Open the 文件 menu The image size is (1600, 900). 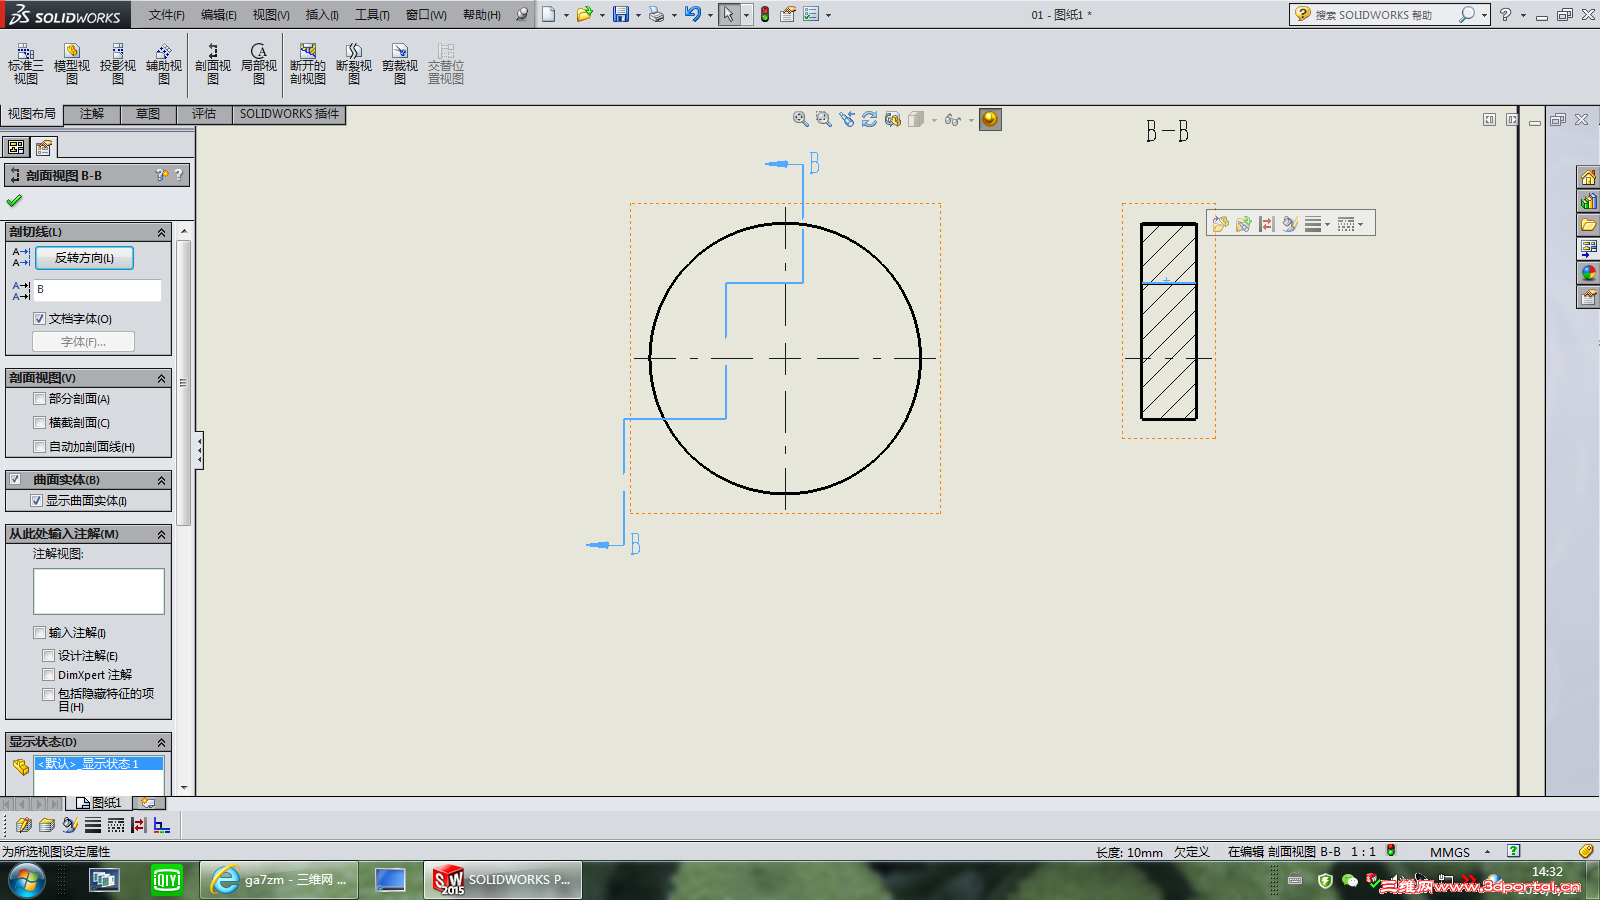(x=167, y=15)
